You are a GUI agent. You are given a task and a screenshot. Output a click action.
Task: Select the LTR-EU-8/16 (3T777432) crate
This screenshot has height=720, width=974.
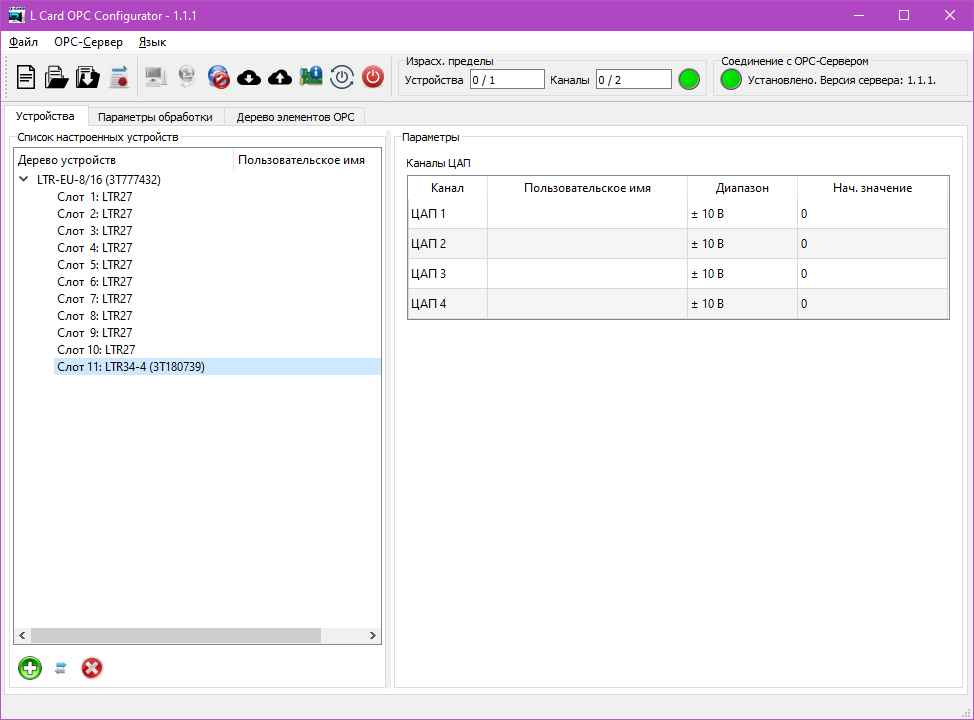(99, 180)
